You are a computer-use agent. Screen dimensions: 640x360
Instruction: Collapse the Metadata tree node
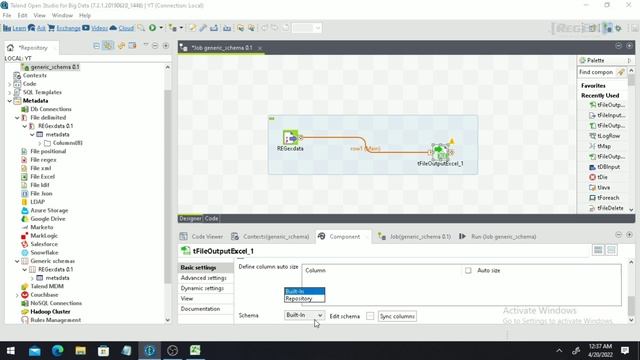[10, 100]
